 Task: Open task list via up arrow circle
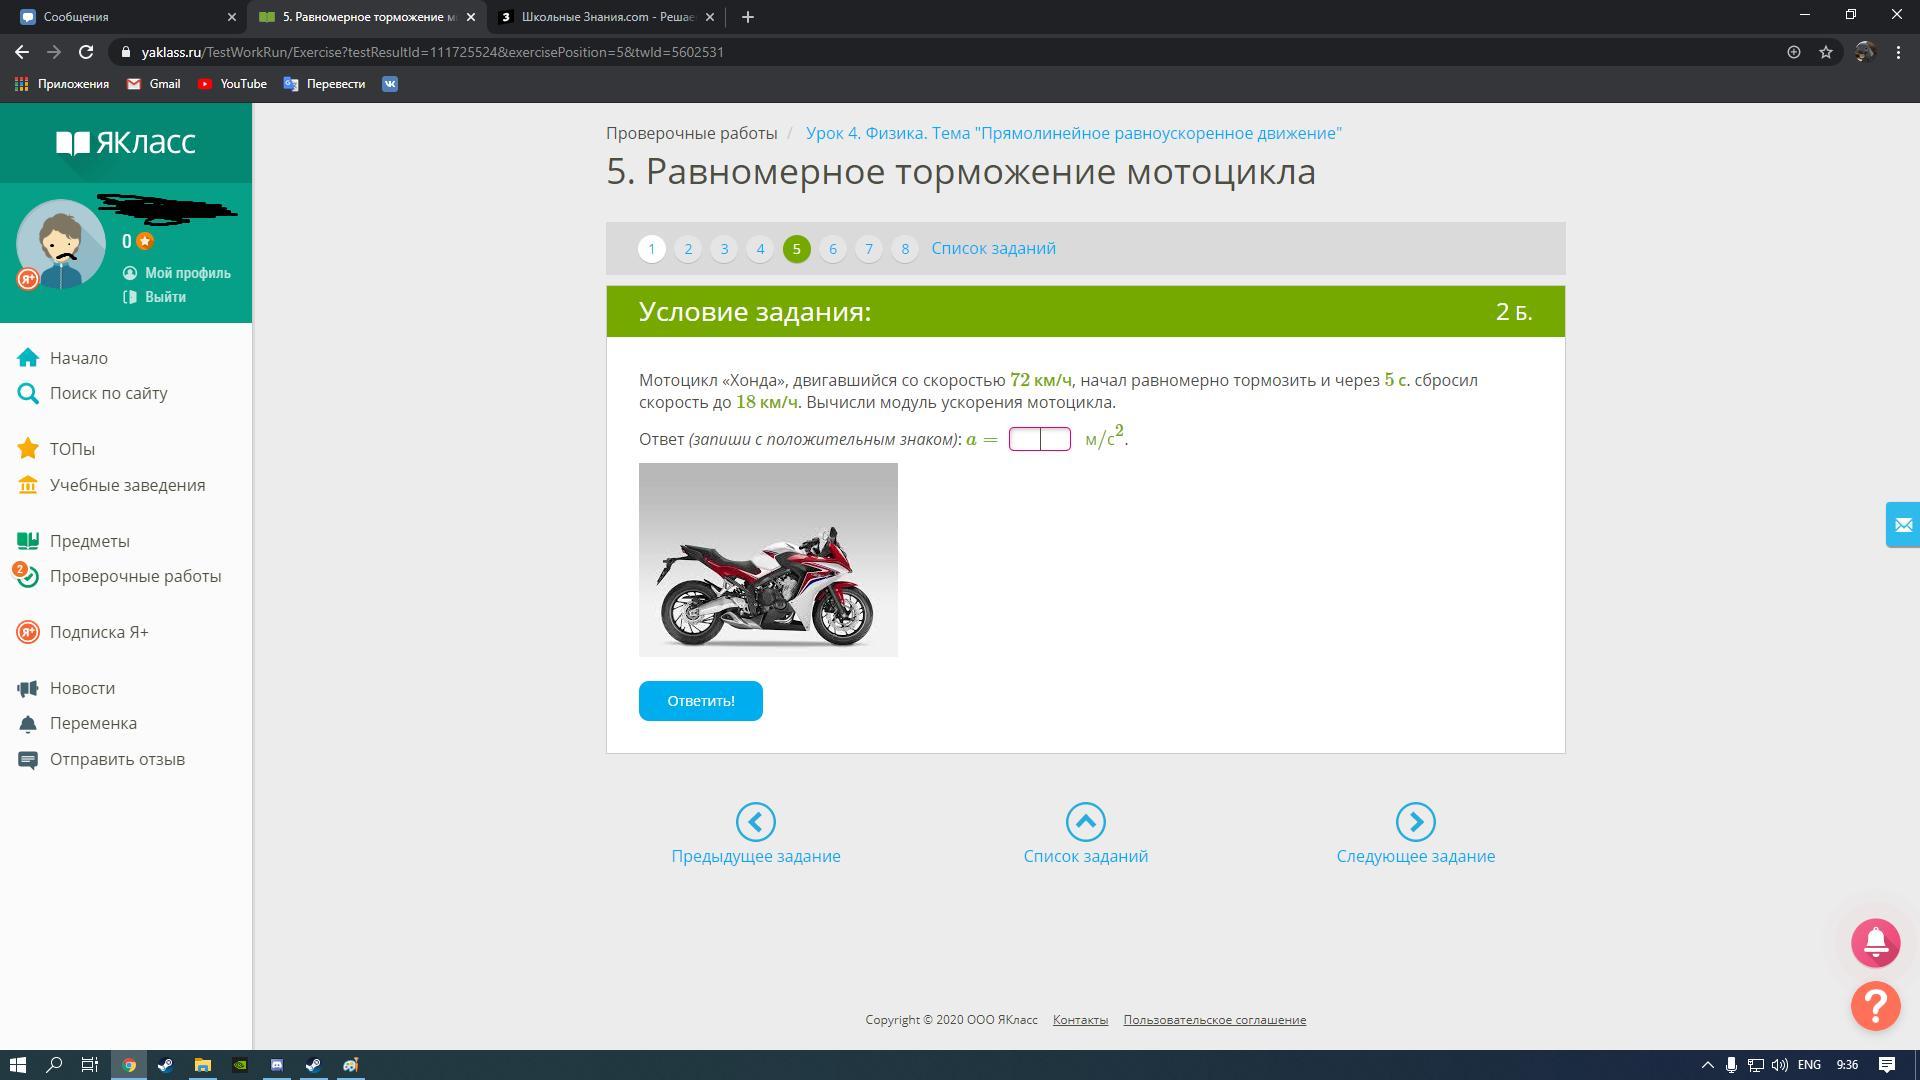(x=1085, y=822)
